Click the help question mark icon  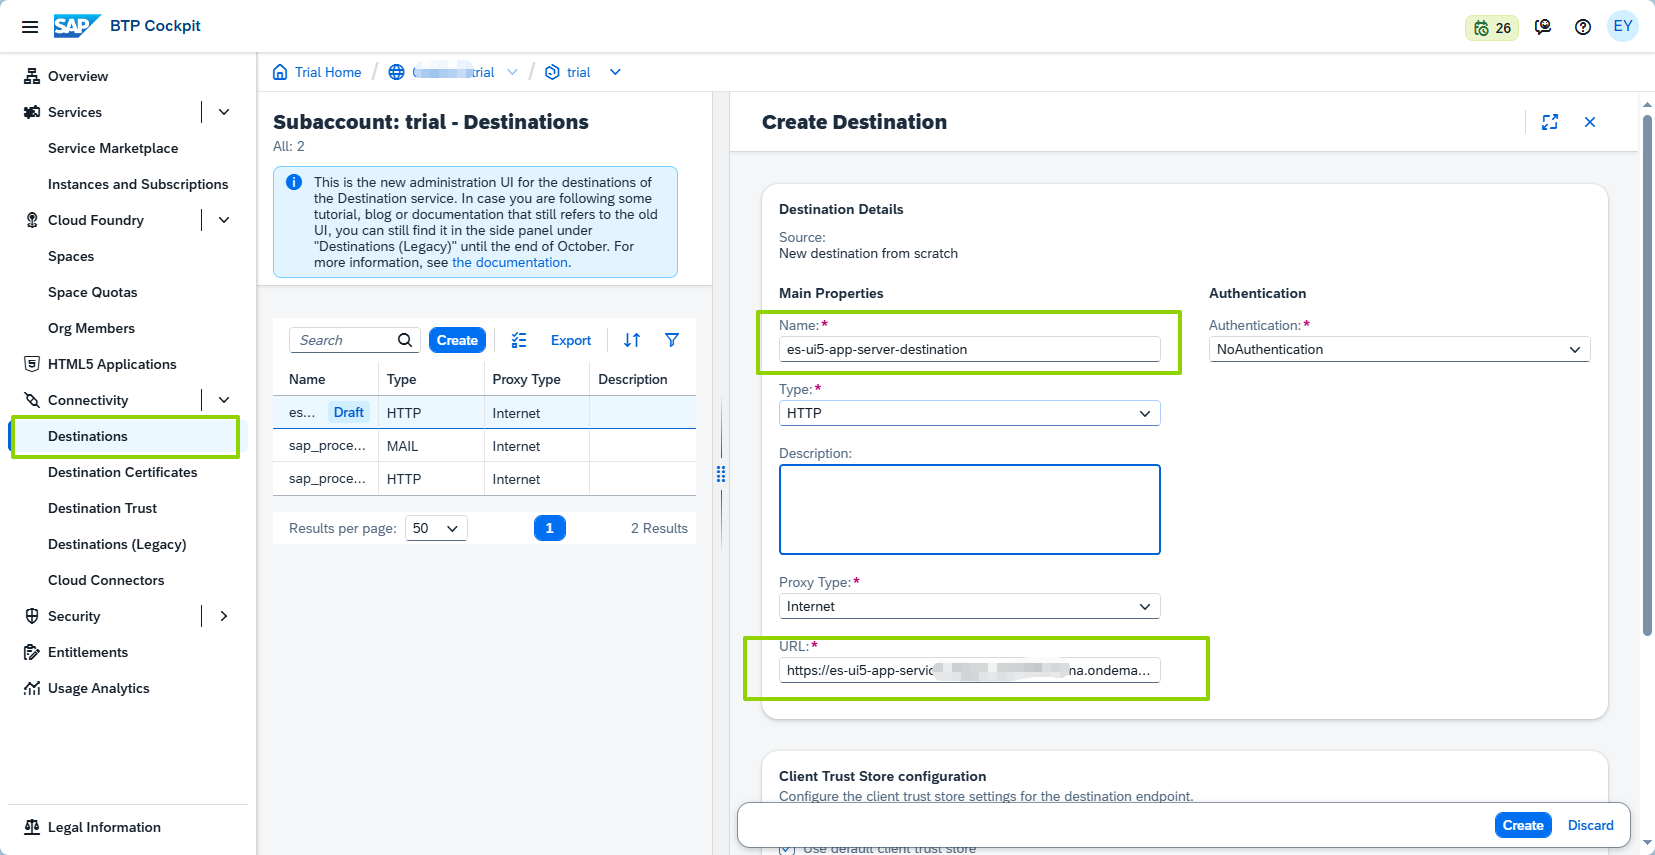tap(1583, 27)
